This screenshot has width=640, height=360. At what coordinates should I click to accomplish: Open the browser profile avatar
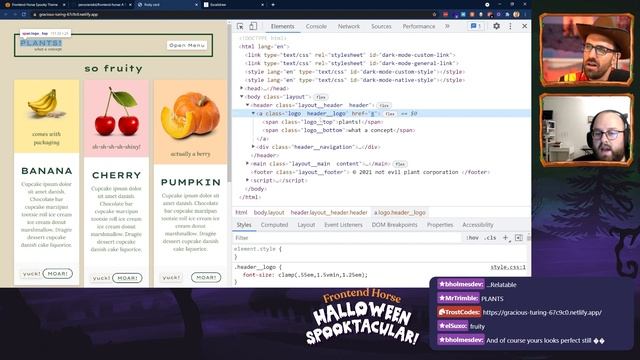pos(516,14)
